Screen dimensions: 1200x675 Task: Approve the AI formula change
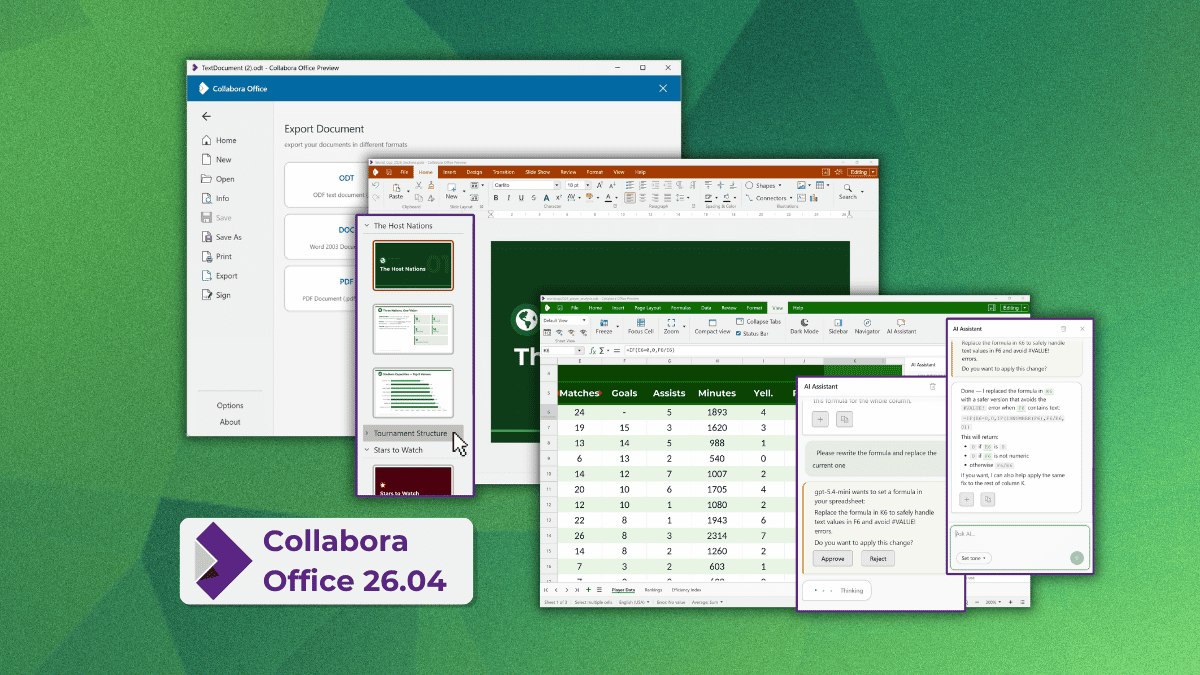[833, 559]
